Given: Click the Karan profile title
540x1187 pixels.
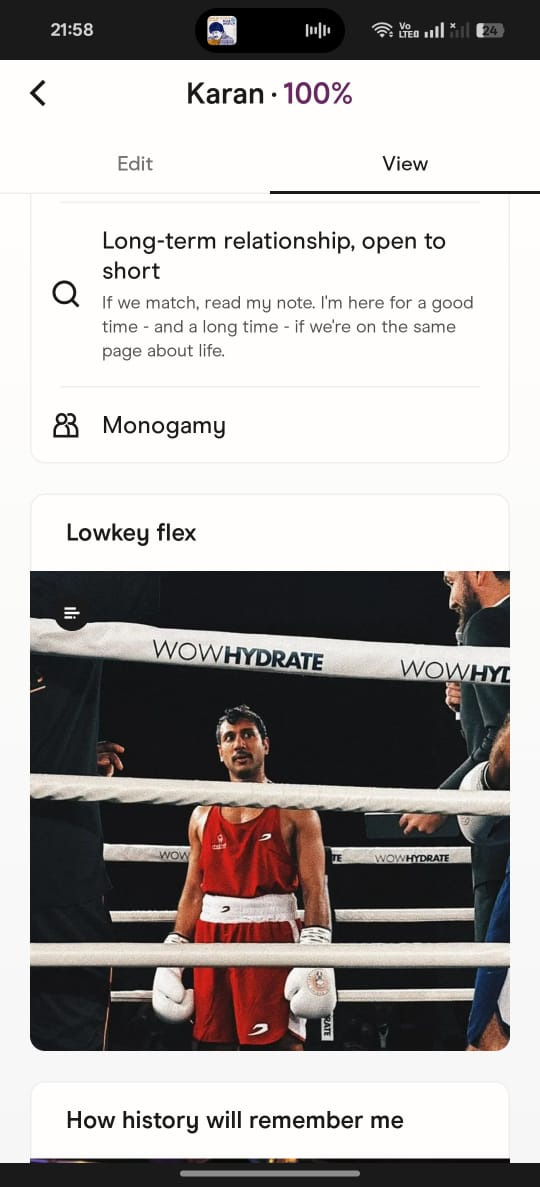Looking at the screenshot, I should (226, 94).
